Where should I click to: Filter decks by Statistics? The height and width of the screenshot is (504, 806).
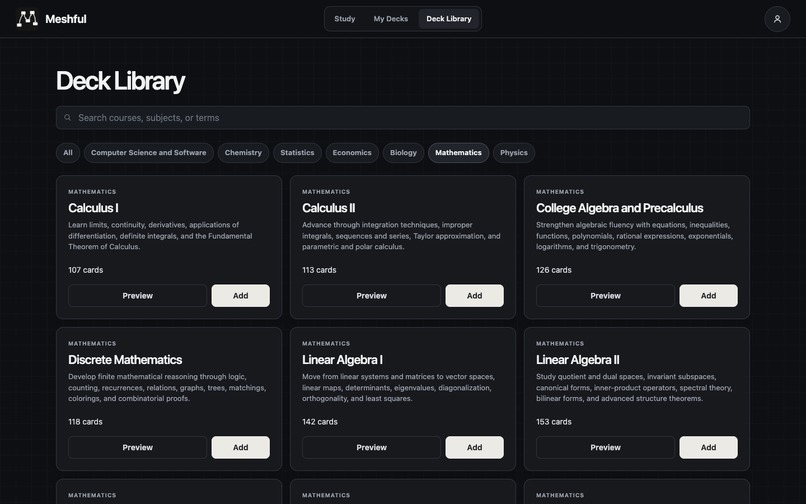297,153
